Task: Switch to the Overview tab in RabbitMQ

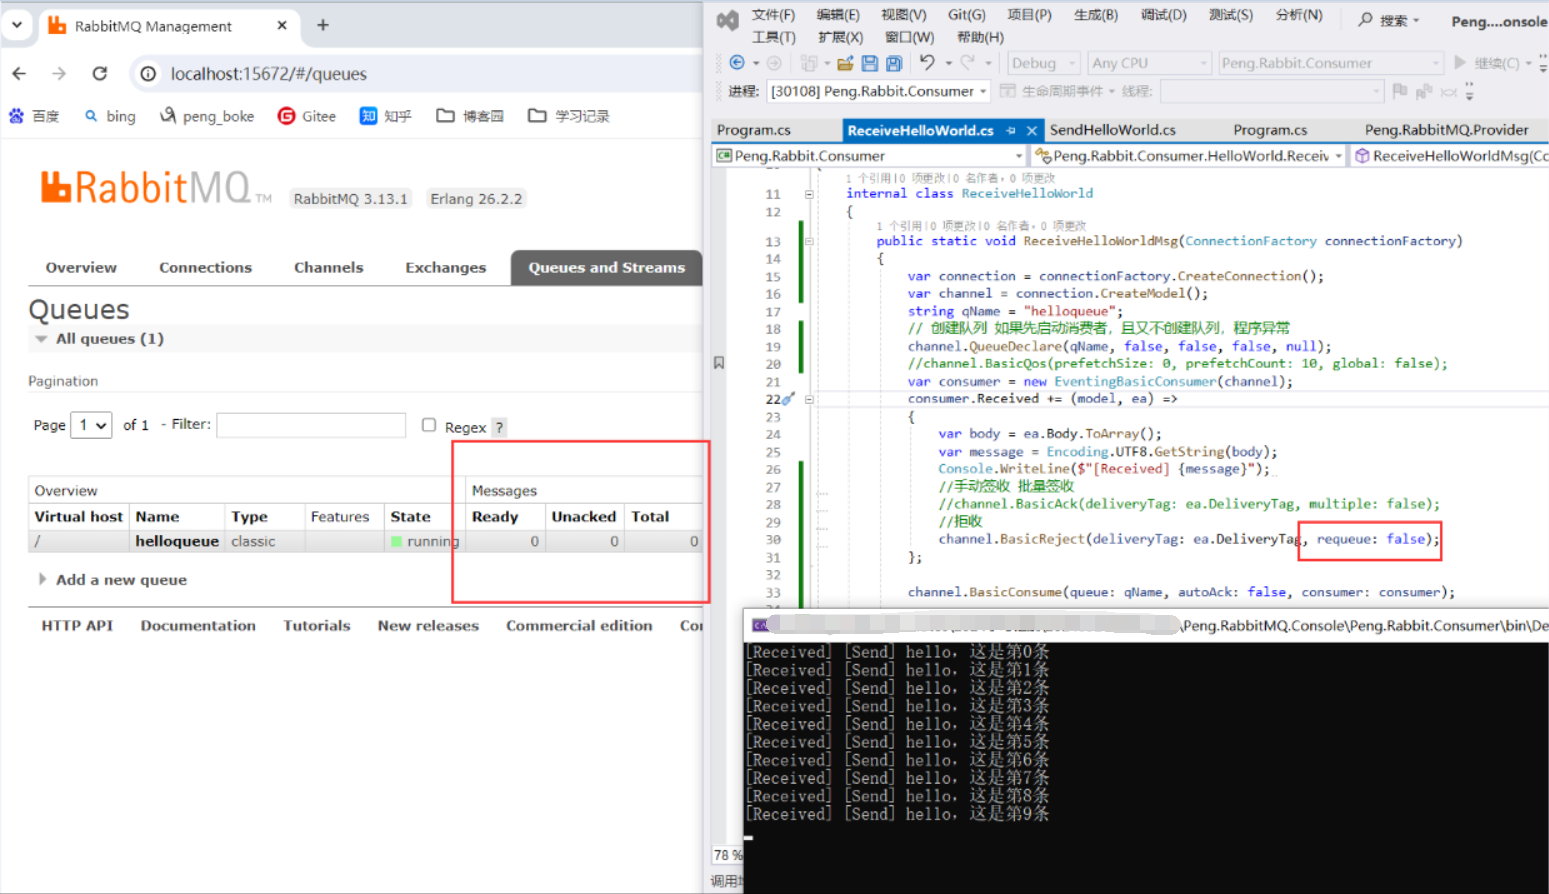Action: click(81, 267)
